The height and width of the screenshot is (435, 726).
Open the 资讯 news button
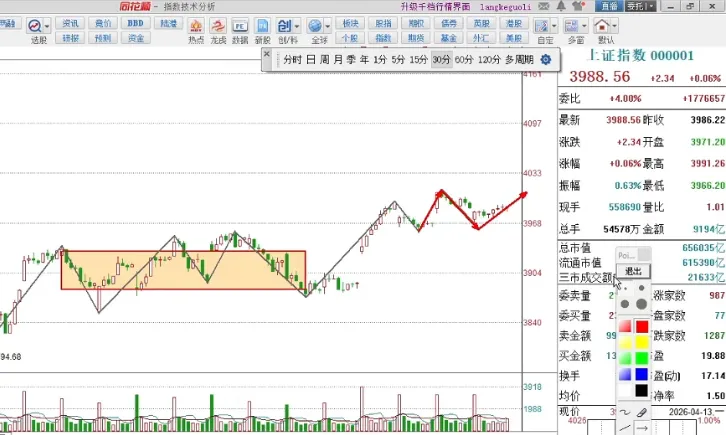(x=70, y=23)
